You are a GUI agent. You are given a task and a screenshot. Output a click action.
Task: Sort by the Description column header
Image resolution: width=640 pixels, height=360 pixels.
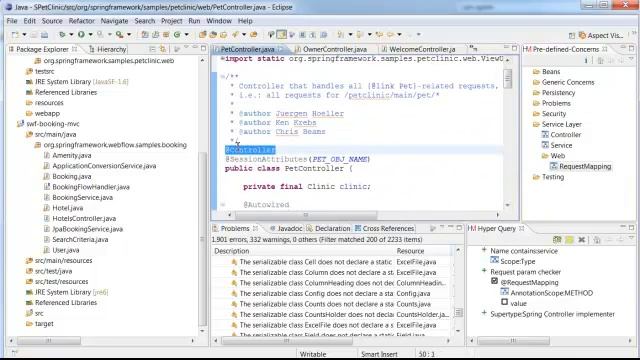coord(303,251)
